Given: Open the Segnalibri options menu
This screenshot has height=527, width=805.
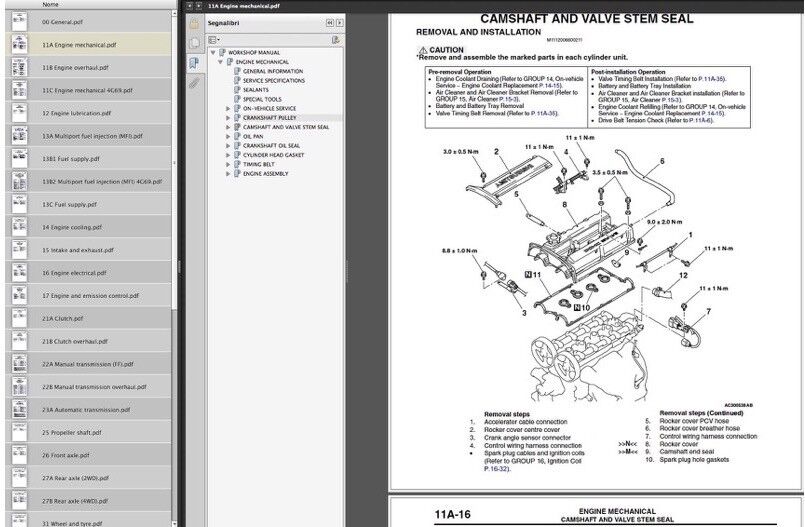Looking at the screenshot, I should click(214, 40).
